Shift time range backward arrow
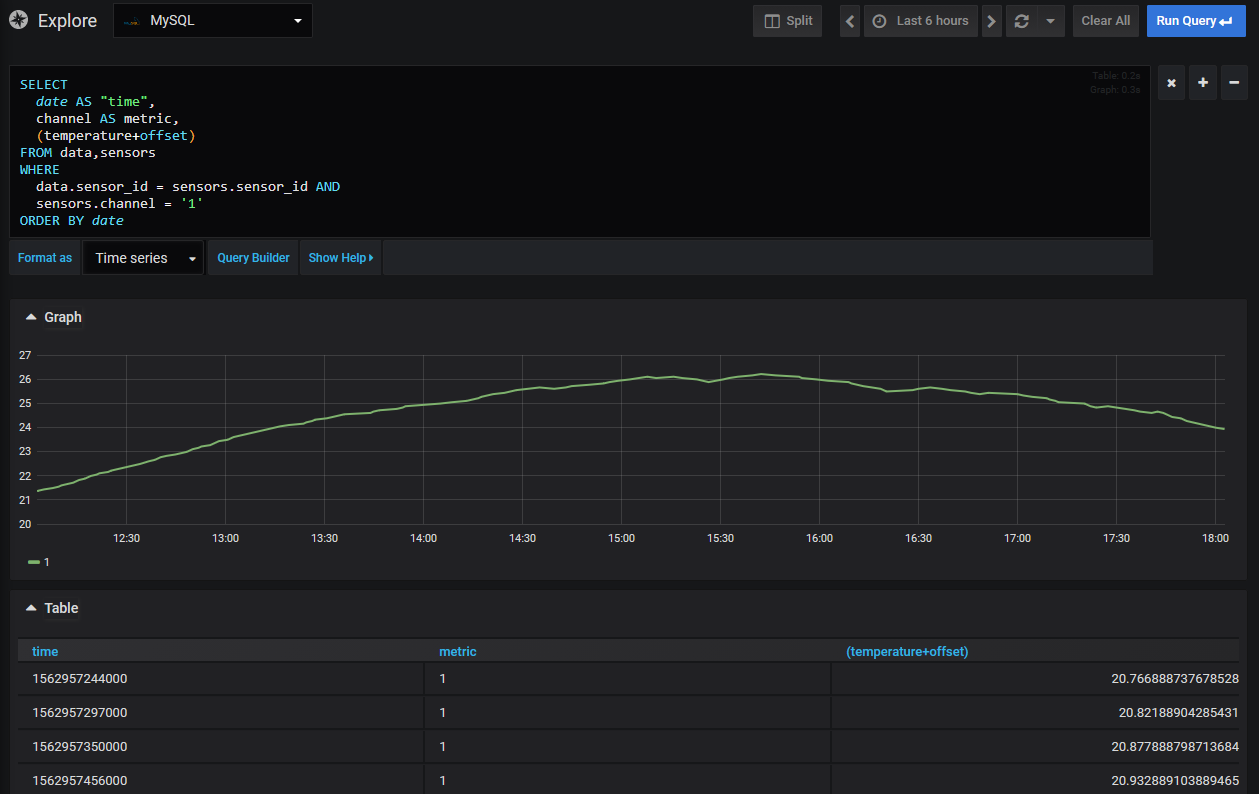The height and width of the screenshot is (794, 1259). tap(850, 21)
